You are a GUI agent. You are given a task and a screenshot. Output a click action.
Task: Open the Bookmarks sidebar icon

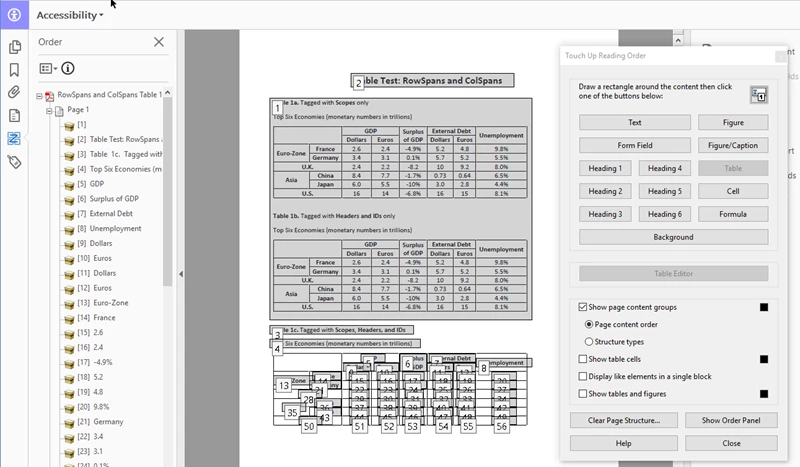click(14, 70)
